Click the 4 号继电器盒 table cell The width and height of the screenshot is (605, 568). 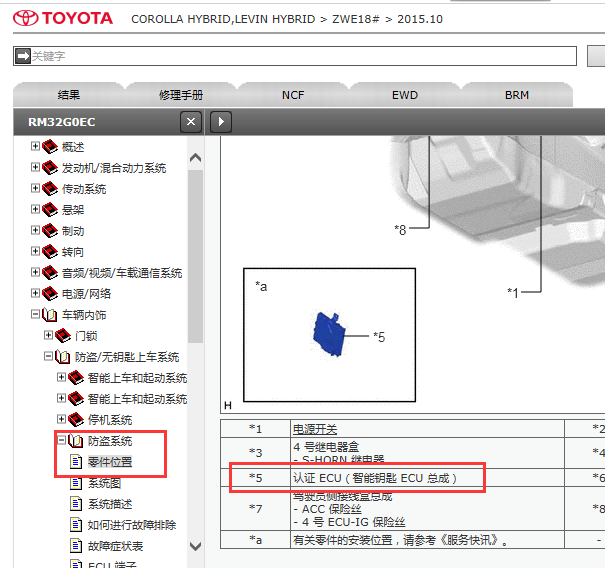427,453
